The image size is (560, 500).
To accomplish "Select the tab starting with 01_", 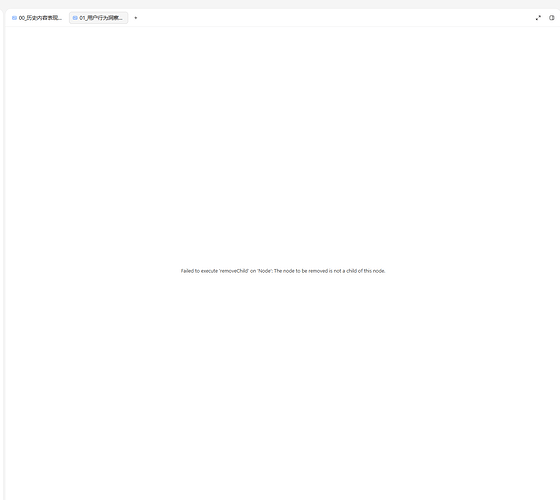I will coord(98,18).
